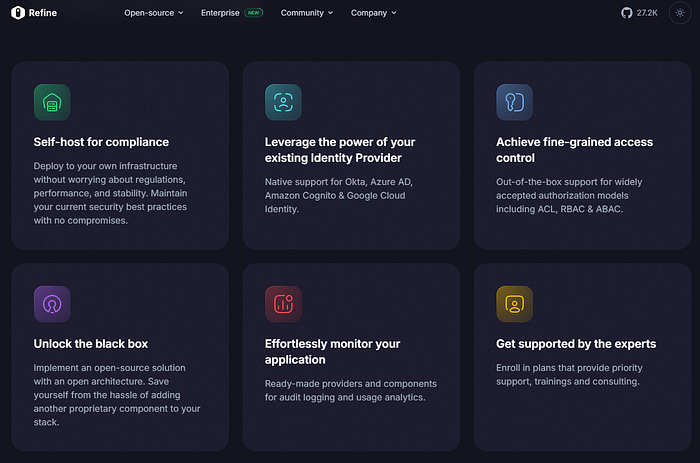Click the Implement an open-source solution paragraph
The height and width of the screenshot is (463, 700).
click(117, 395)
